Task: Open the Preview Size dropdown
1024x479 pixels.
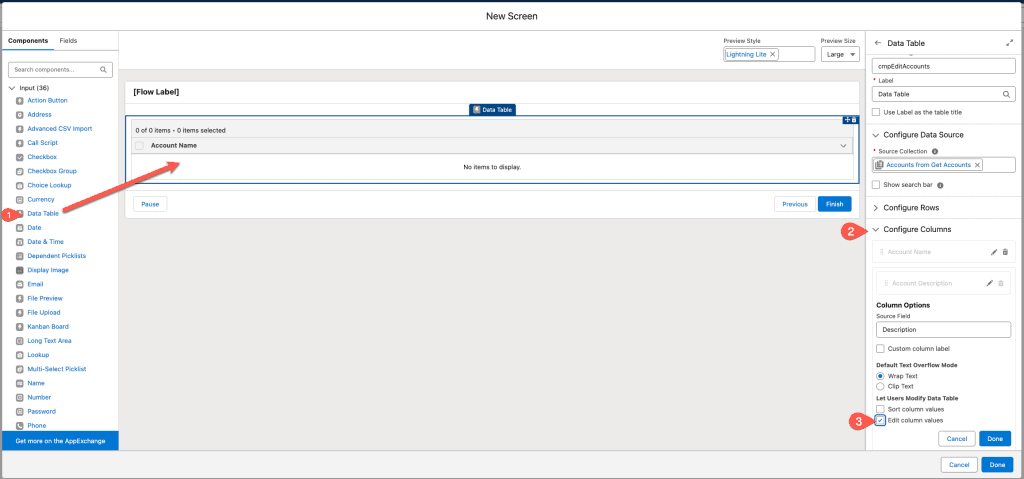Action: (x=840, y=54)
